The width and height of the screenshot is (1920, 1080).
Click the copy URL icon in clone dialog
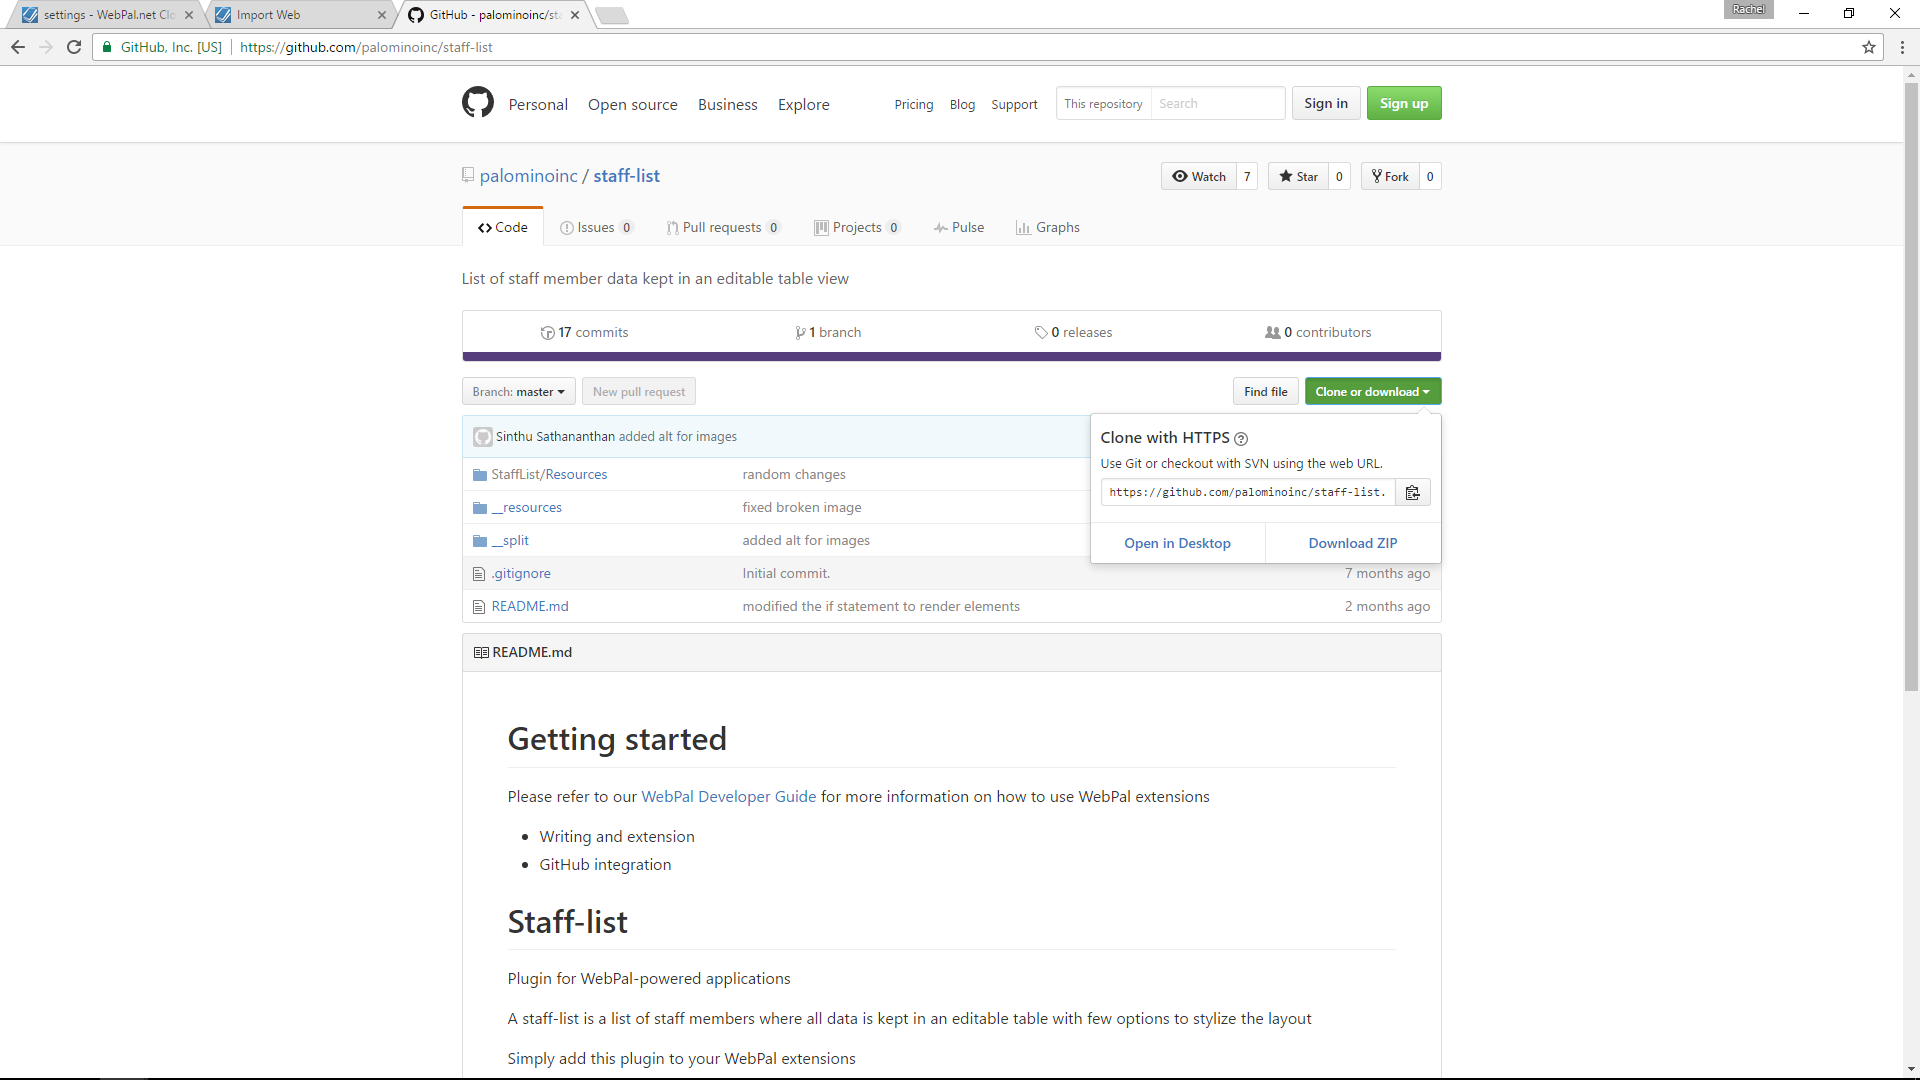[x=1412, y=492]
